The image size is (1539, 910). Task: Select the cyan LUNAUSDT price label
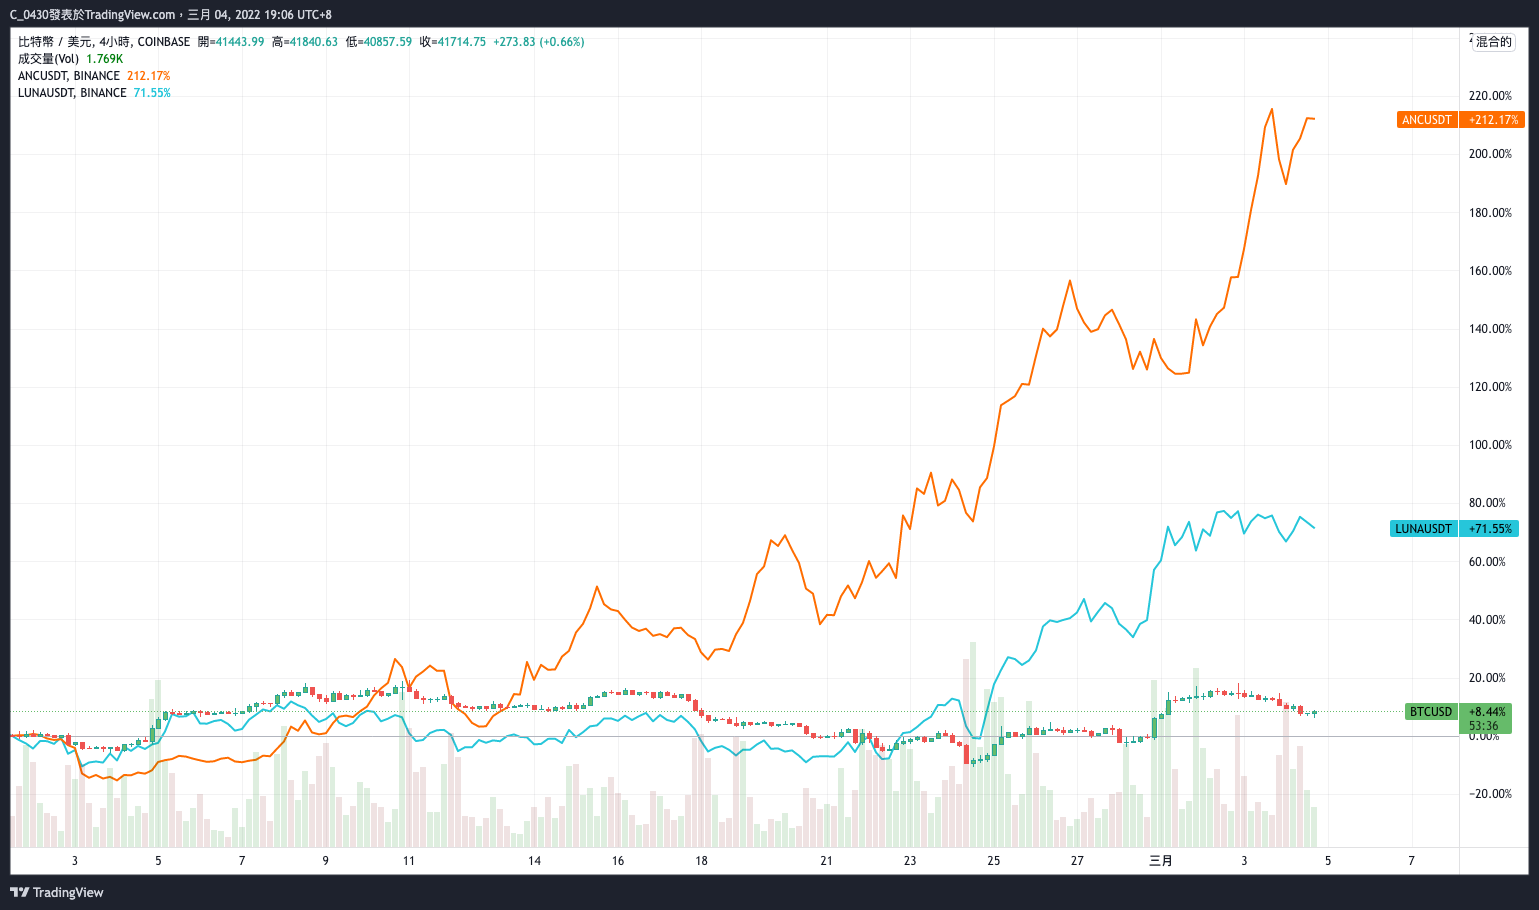point(1424,528)
